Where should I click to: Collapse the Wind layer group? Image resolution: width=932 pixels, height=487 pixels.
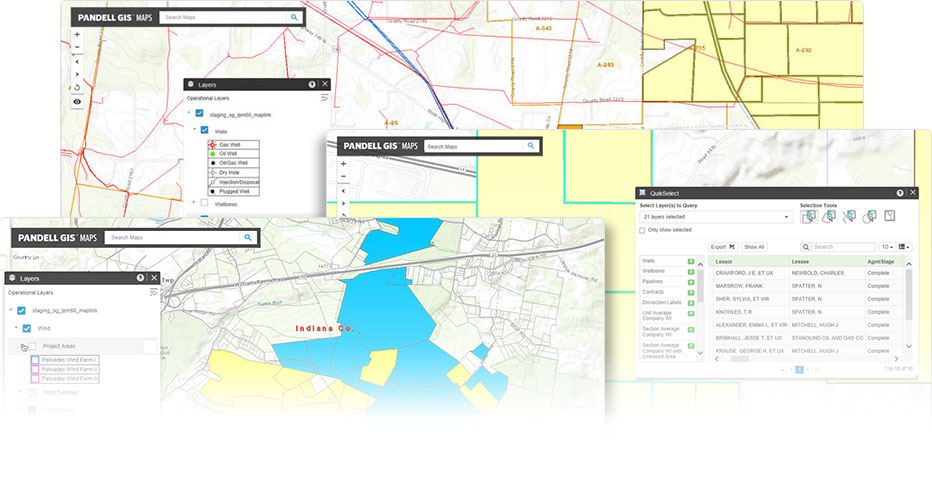(x=16, y=328)
